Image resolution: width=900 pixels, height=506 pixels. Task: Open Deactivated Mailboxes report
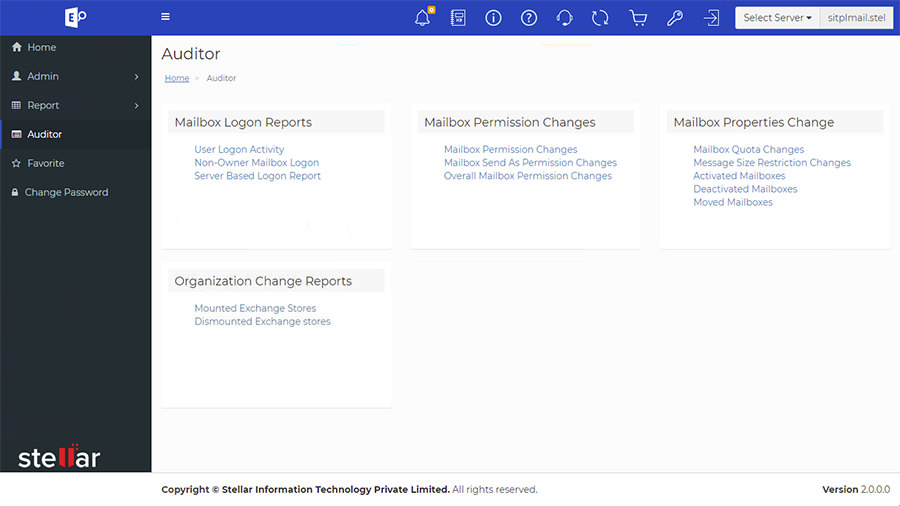click(745, 189)
